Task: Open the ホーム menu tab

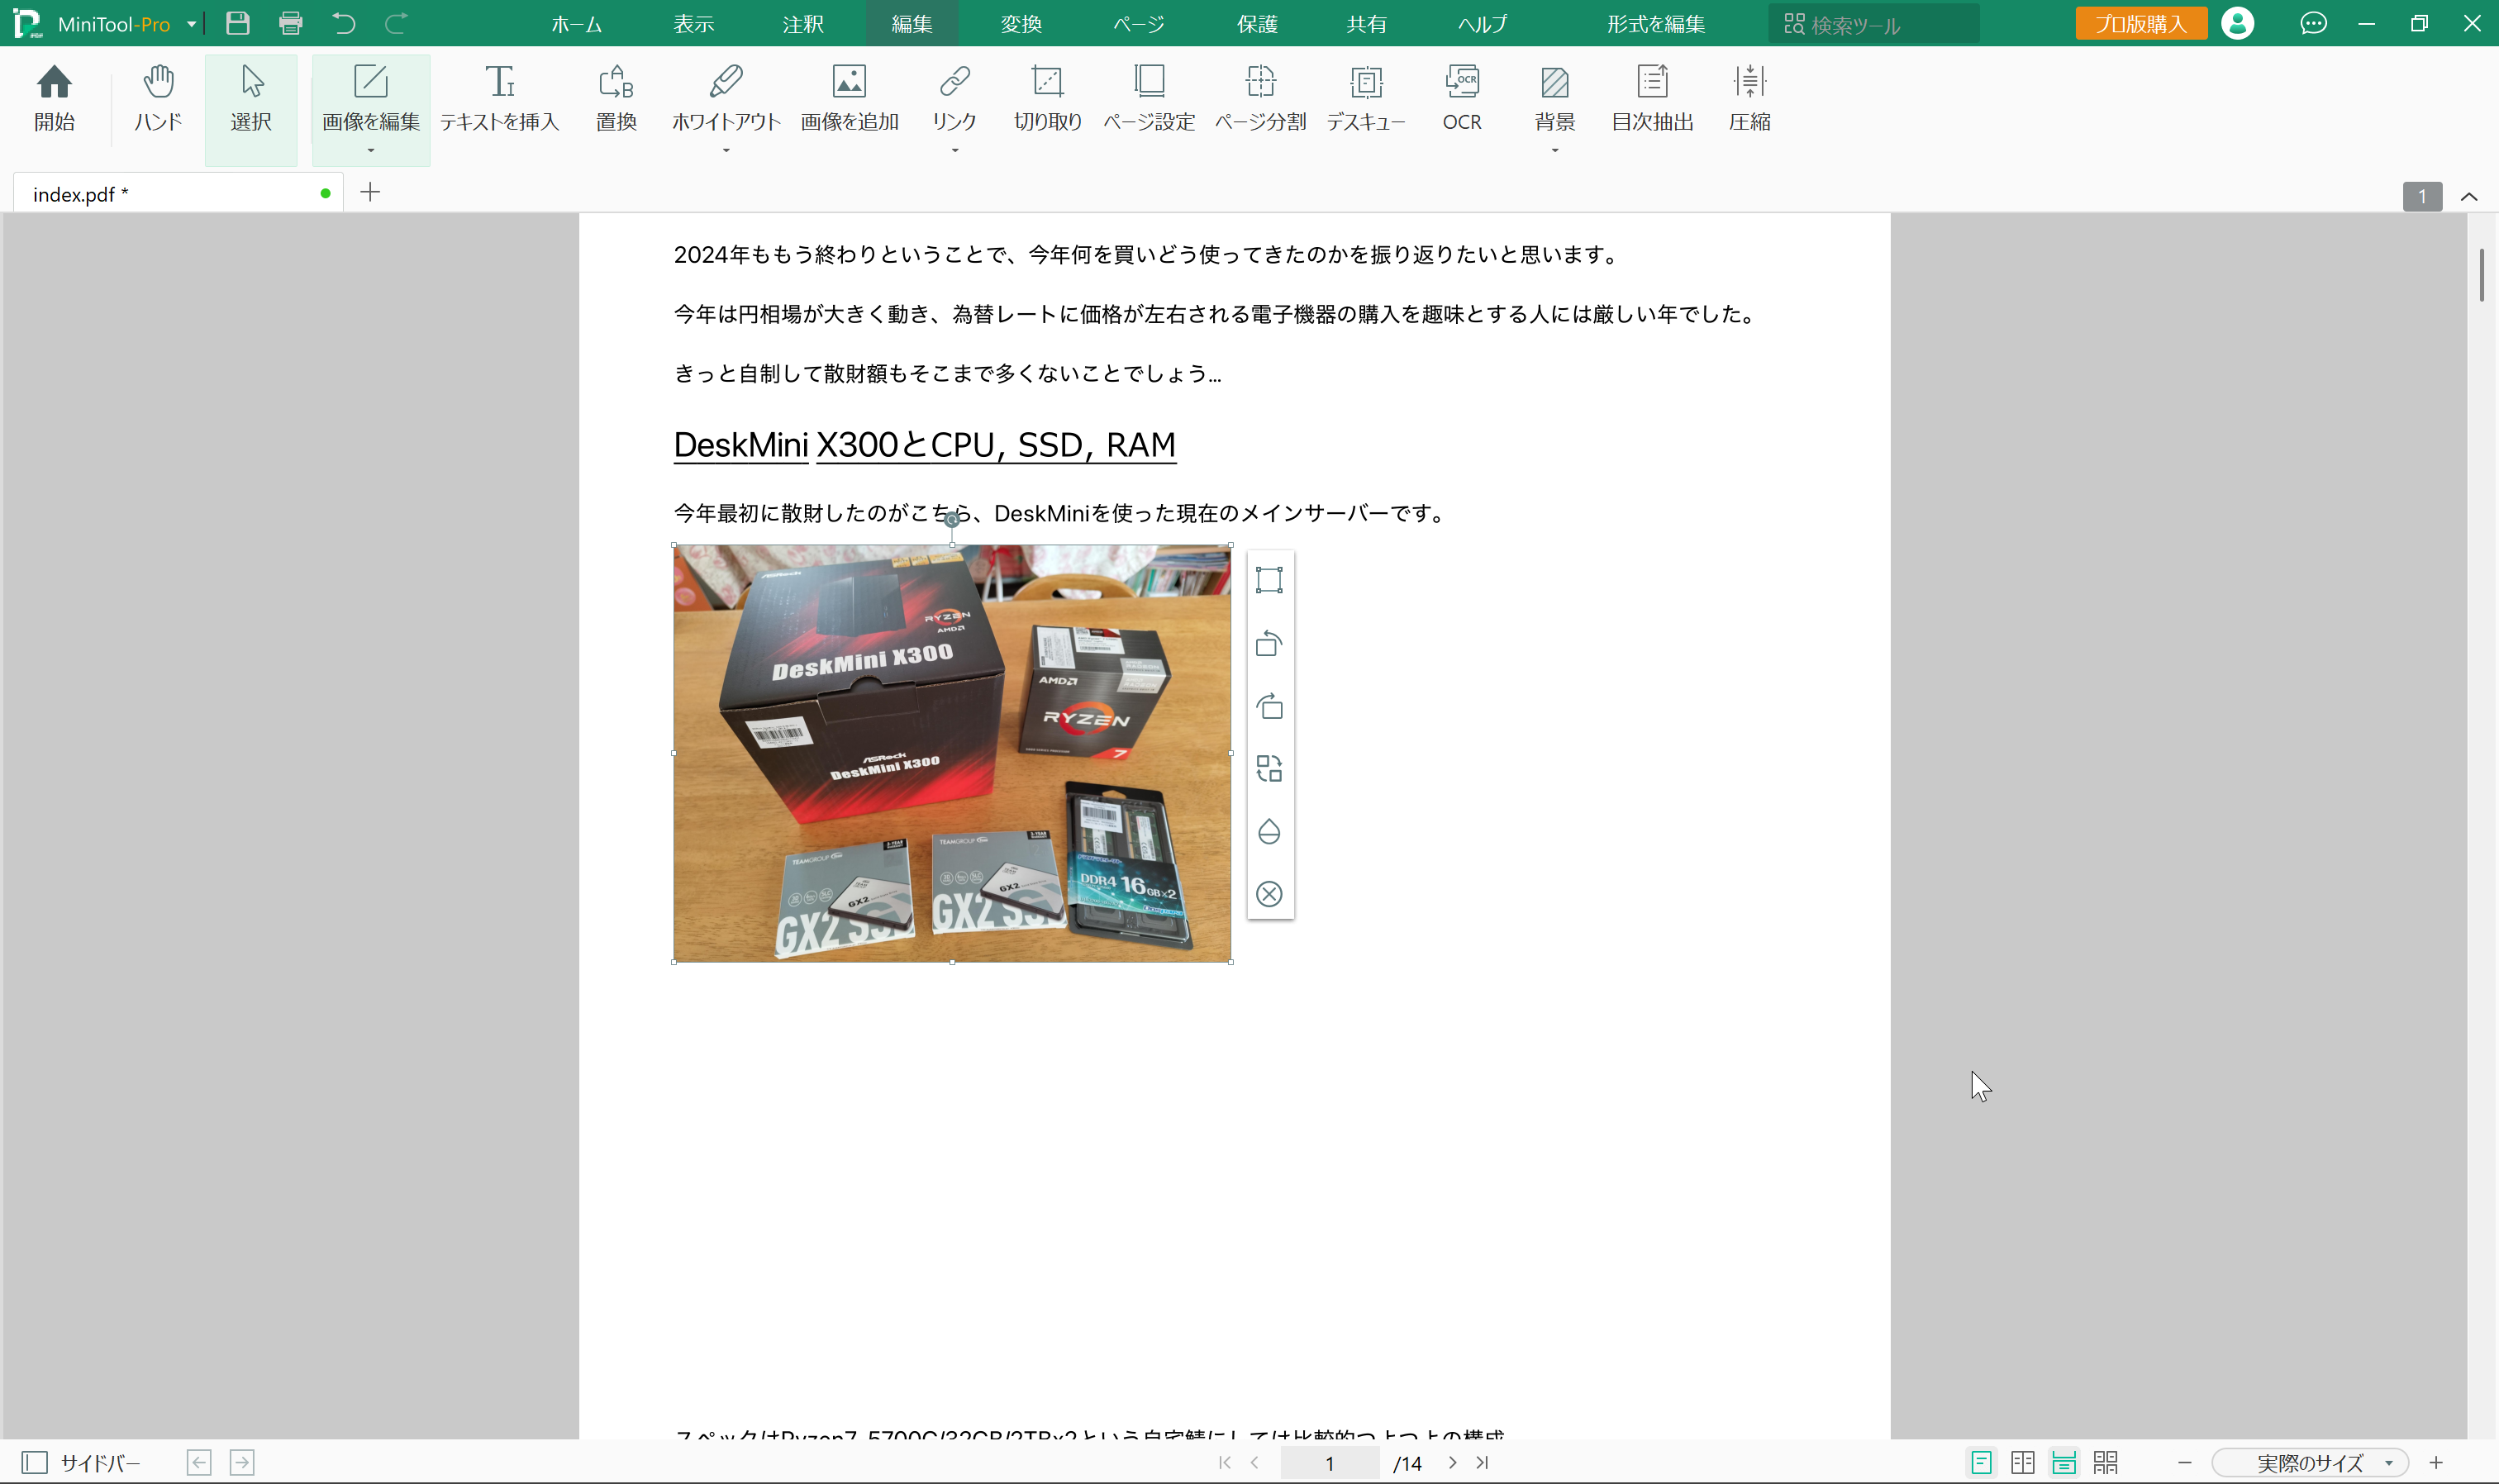Action: [576, 24]
